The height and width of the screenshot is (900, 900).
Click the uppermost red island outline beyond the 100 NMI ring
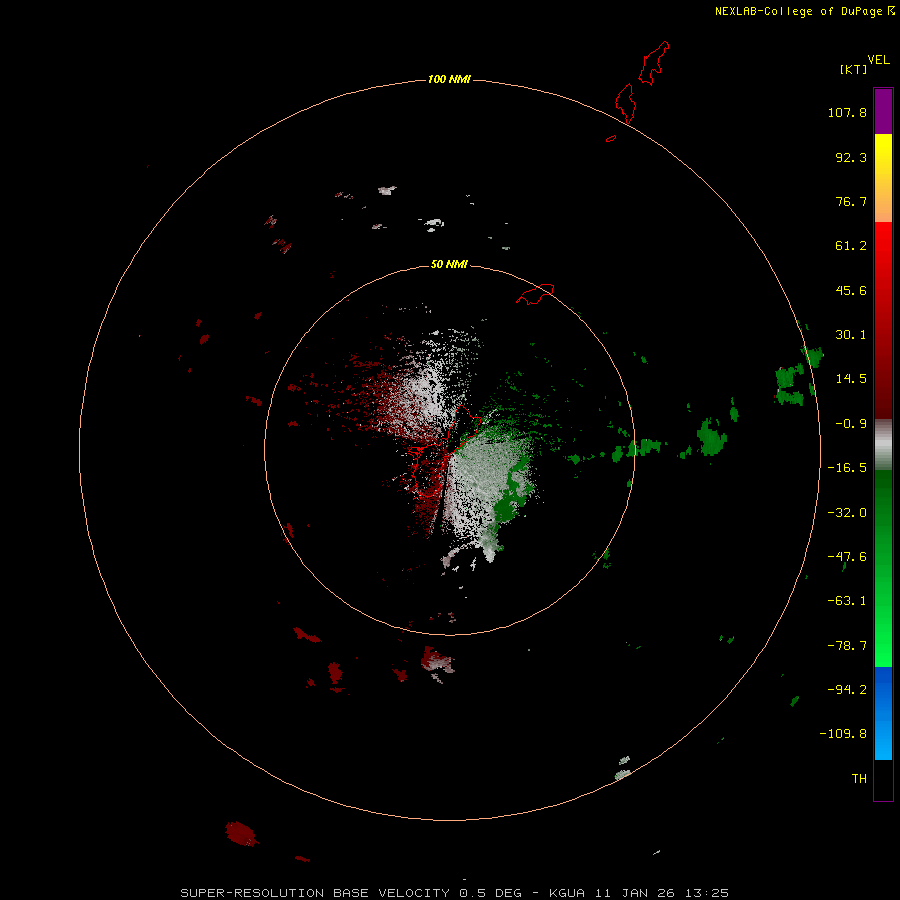[654, 63]
